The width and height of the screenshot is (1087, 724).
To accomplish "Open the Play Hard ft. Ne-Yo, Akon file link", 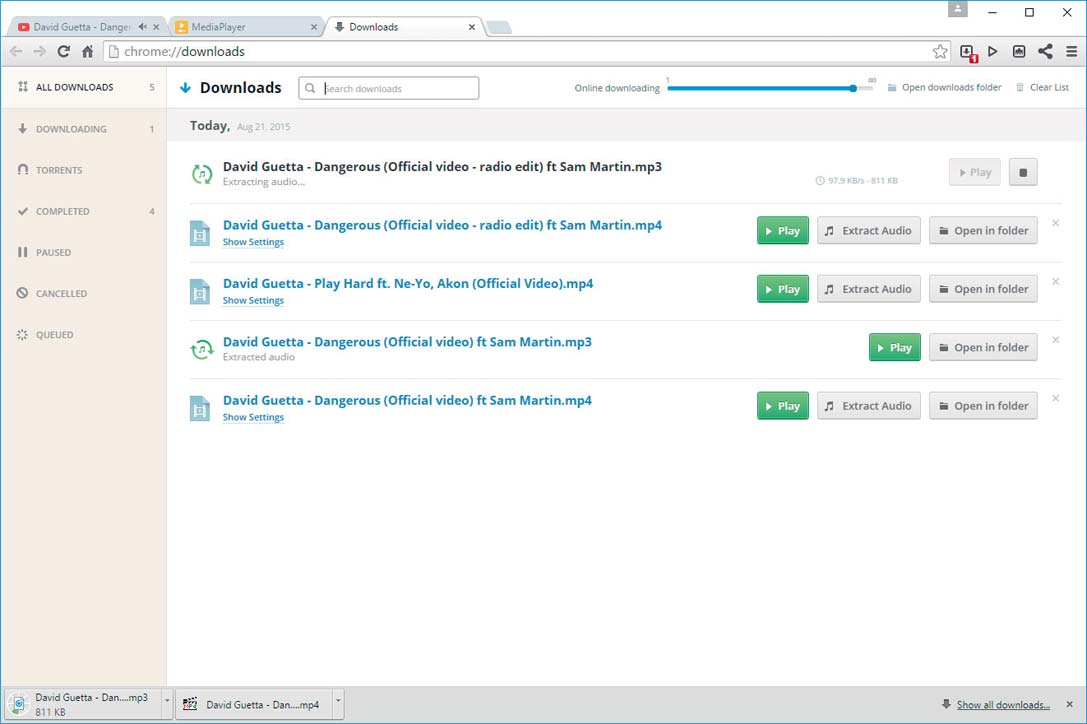I will [x=408, y=284].
